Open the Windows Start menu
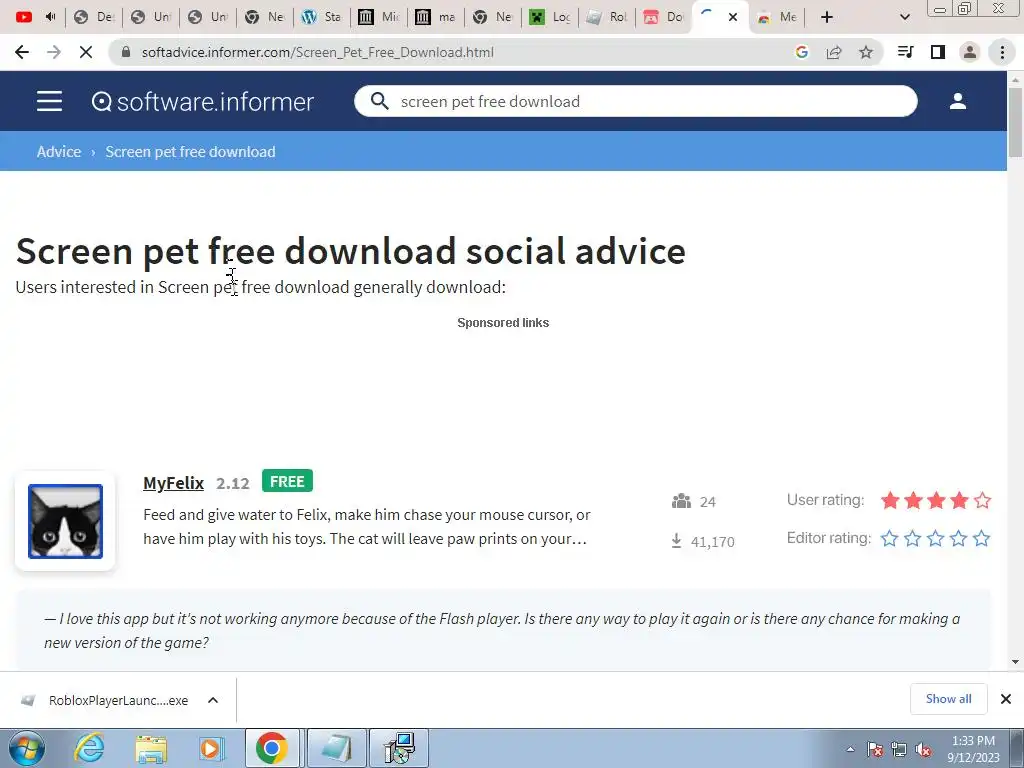The image size is (1024, 768). 26,748
